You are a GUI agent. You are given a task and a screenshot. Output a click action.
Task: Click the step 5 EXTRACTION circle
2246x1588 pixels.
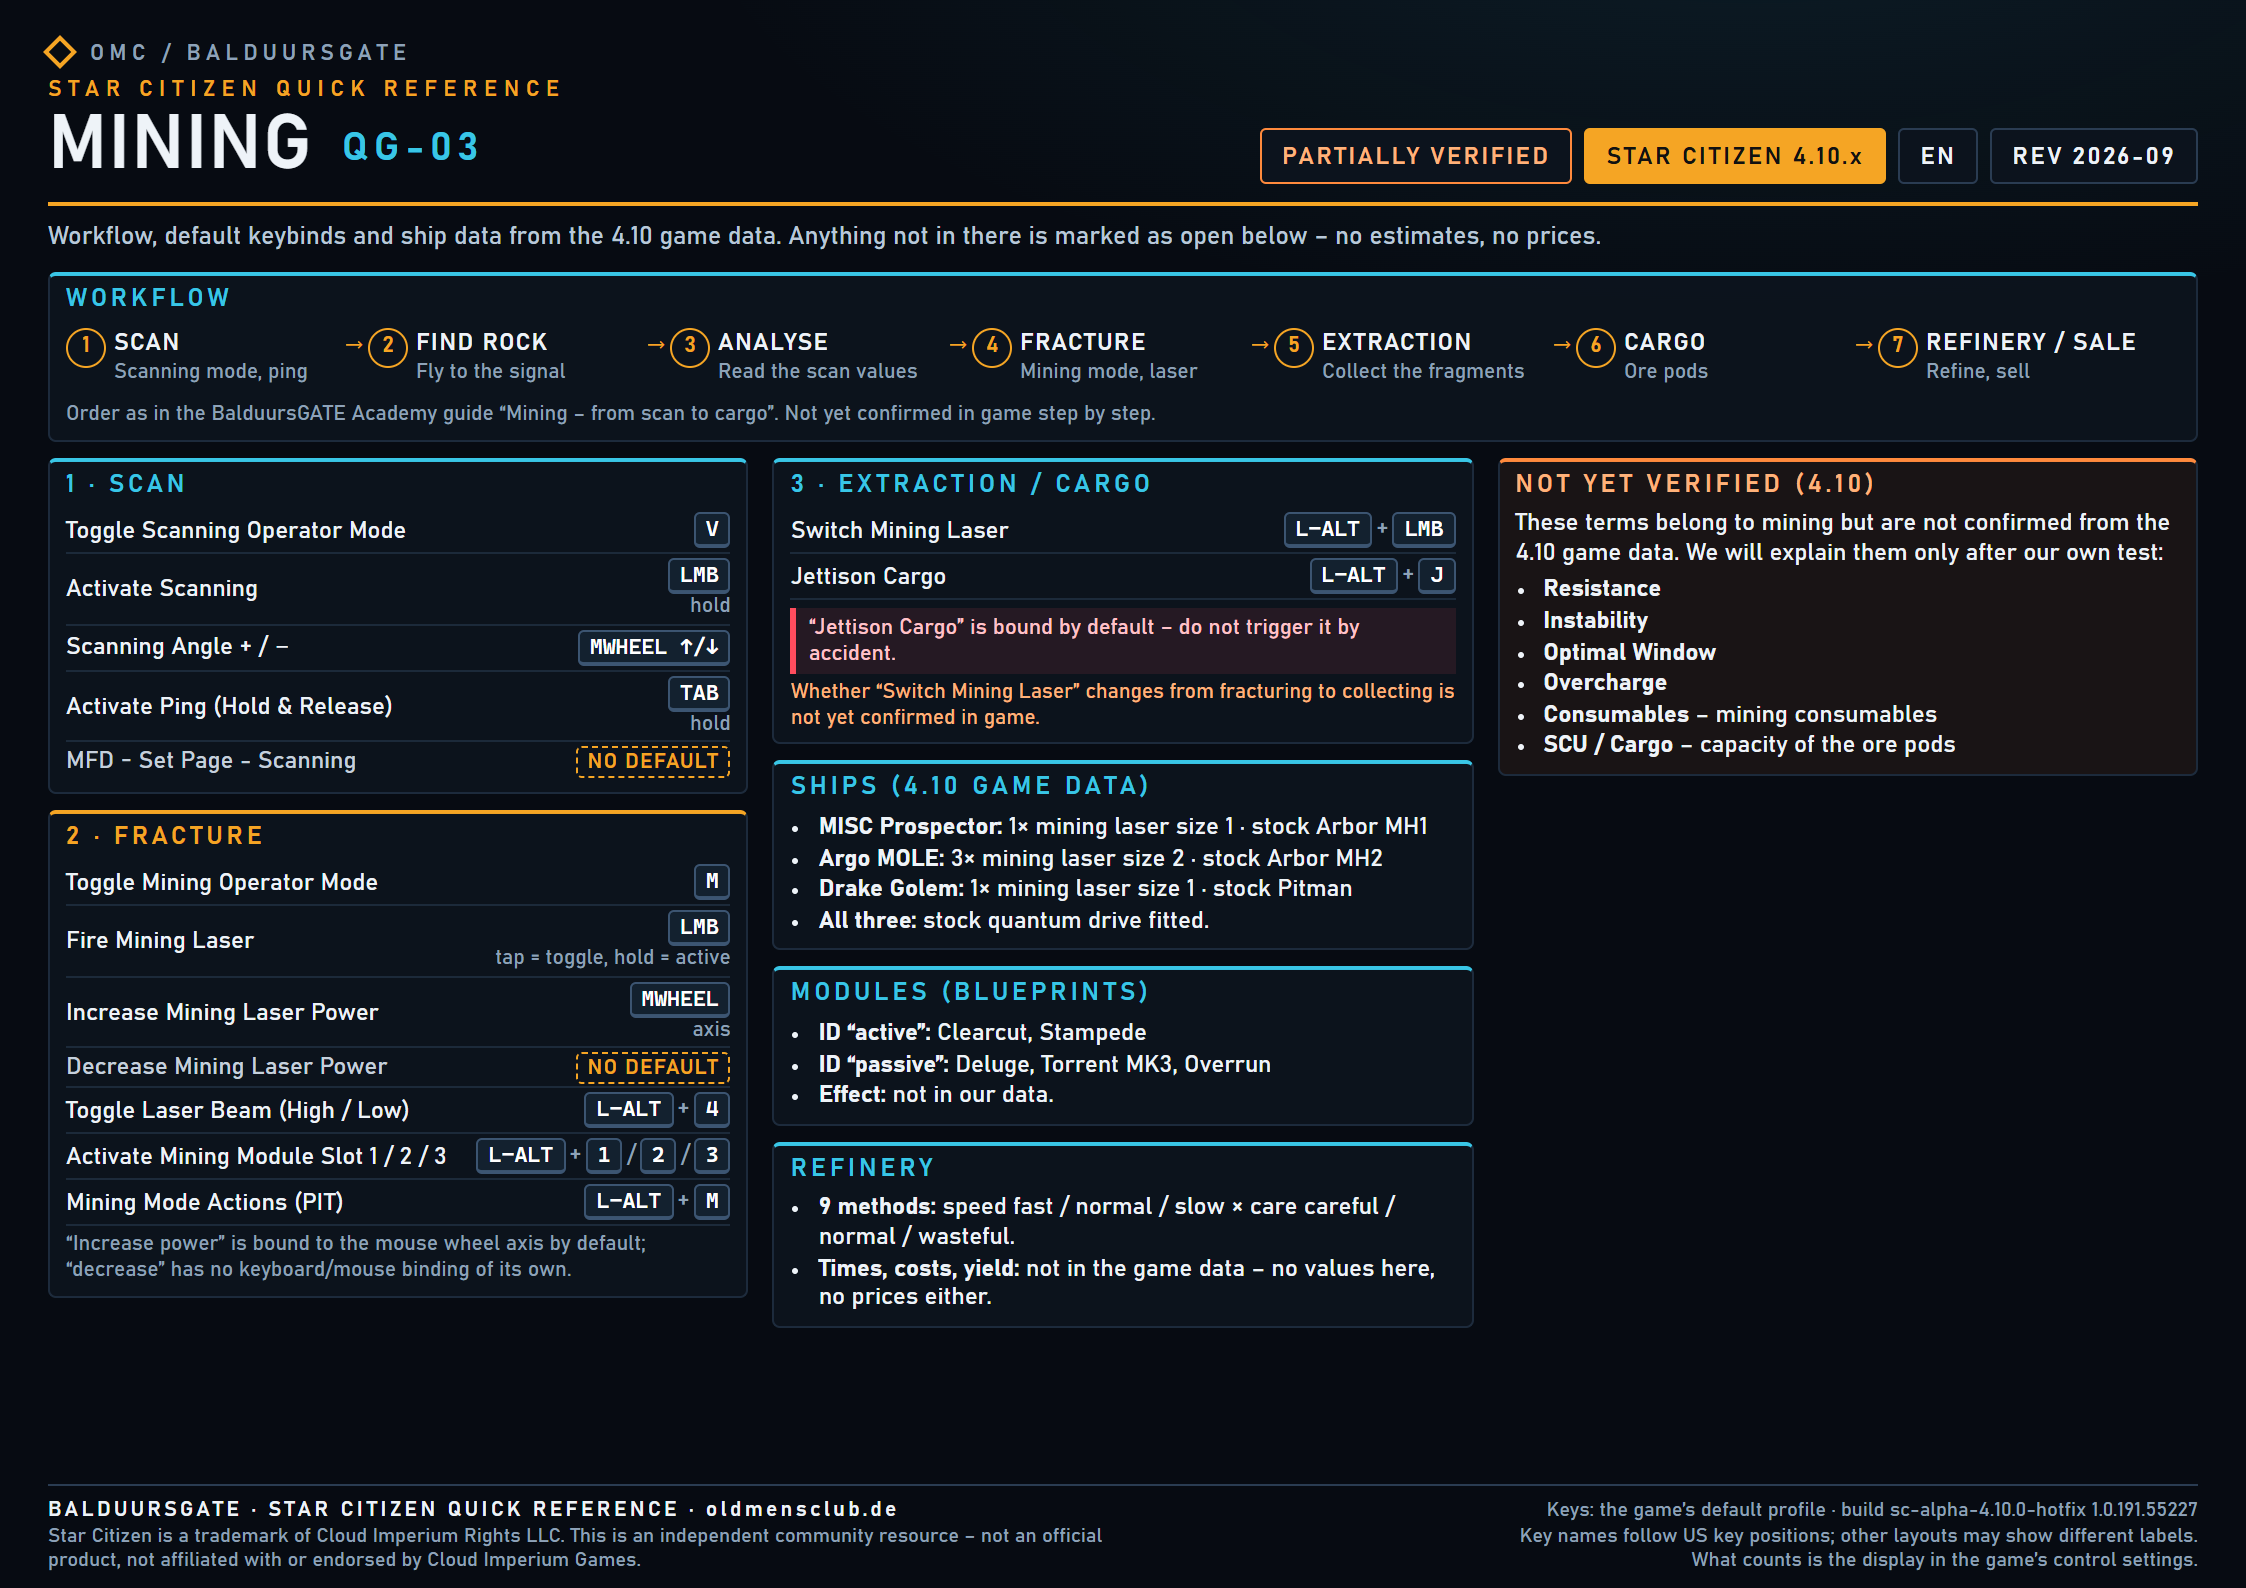[x=1294, y=347]
